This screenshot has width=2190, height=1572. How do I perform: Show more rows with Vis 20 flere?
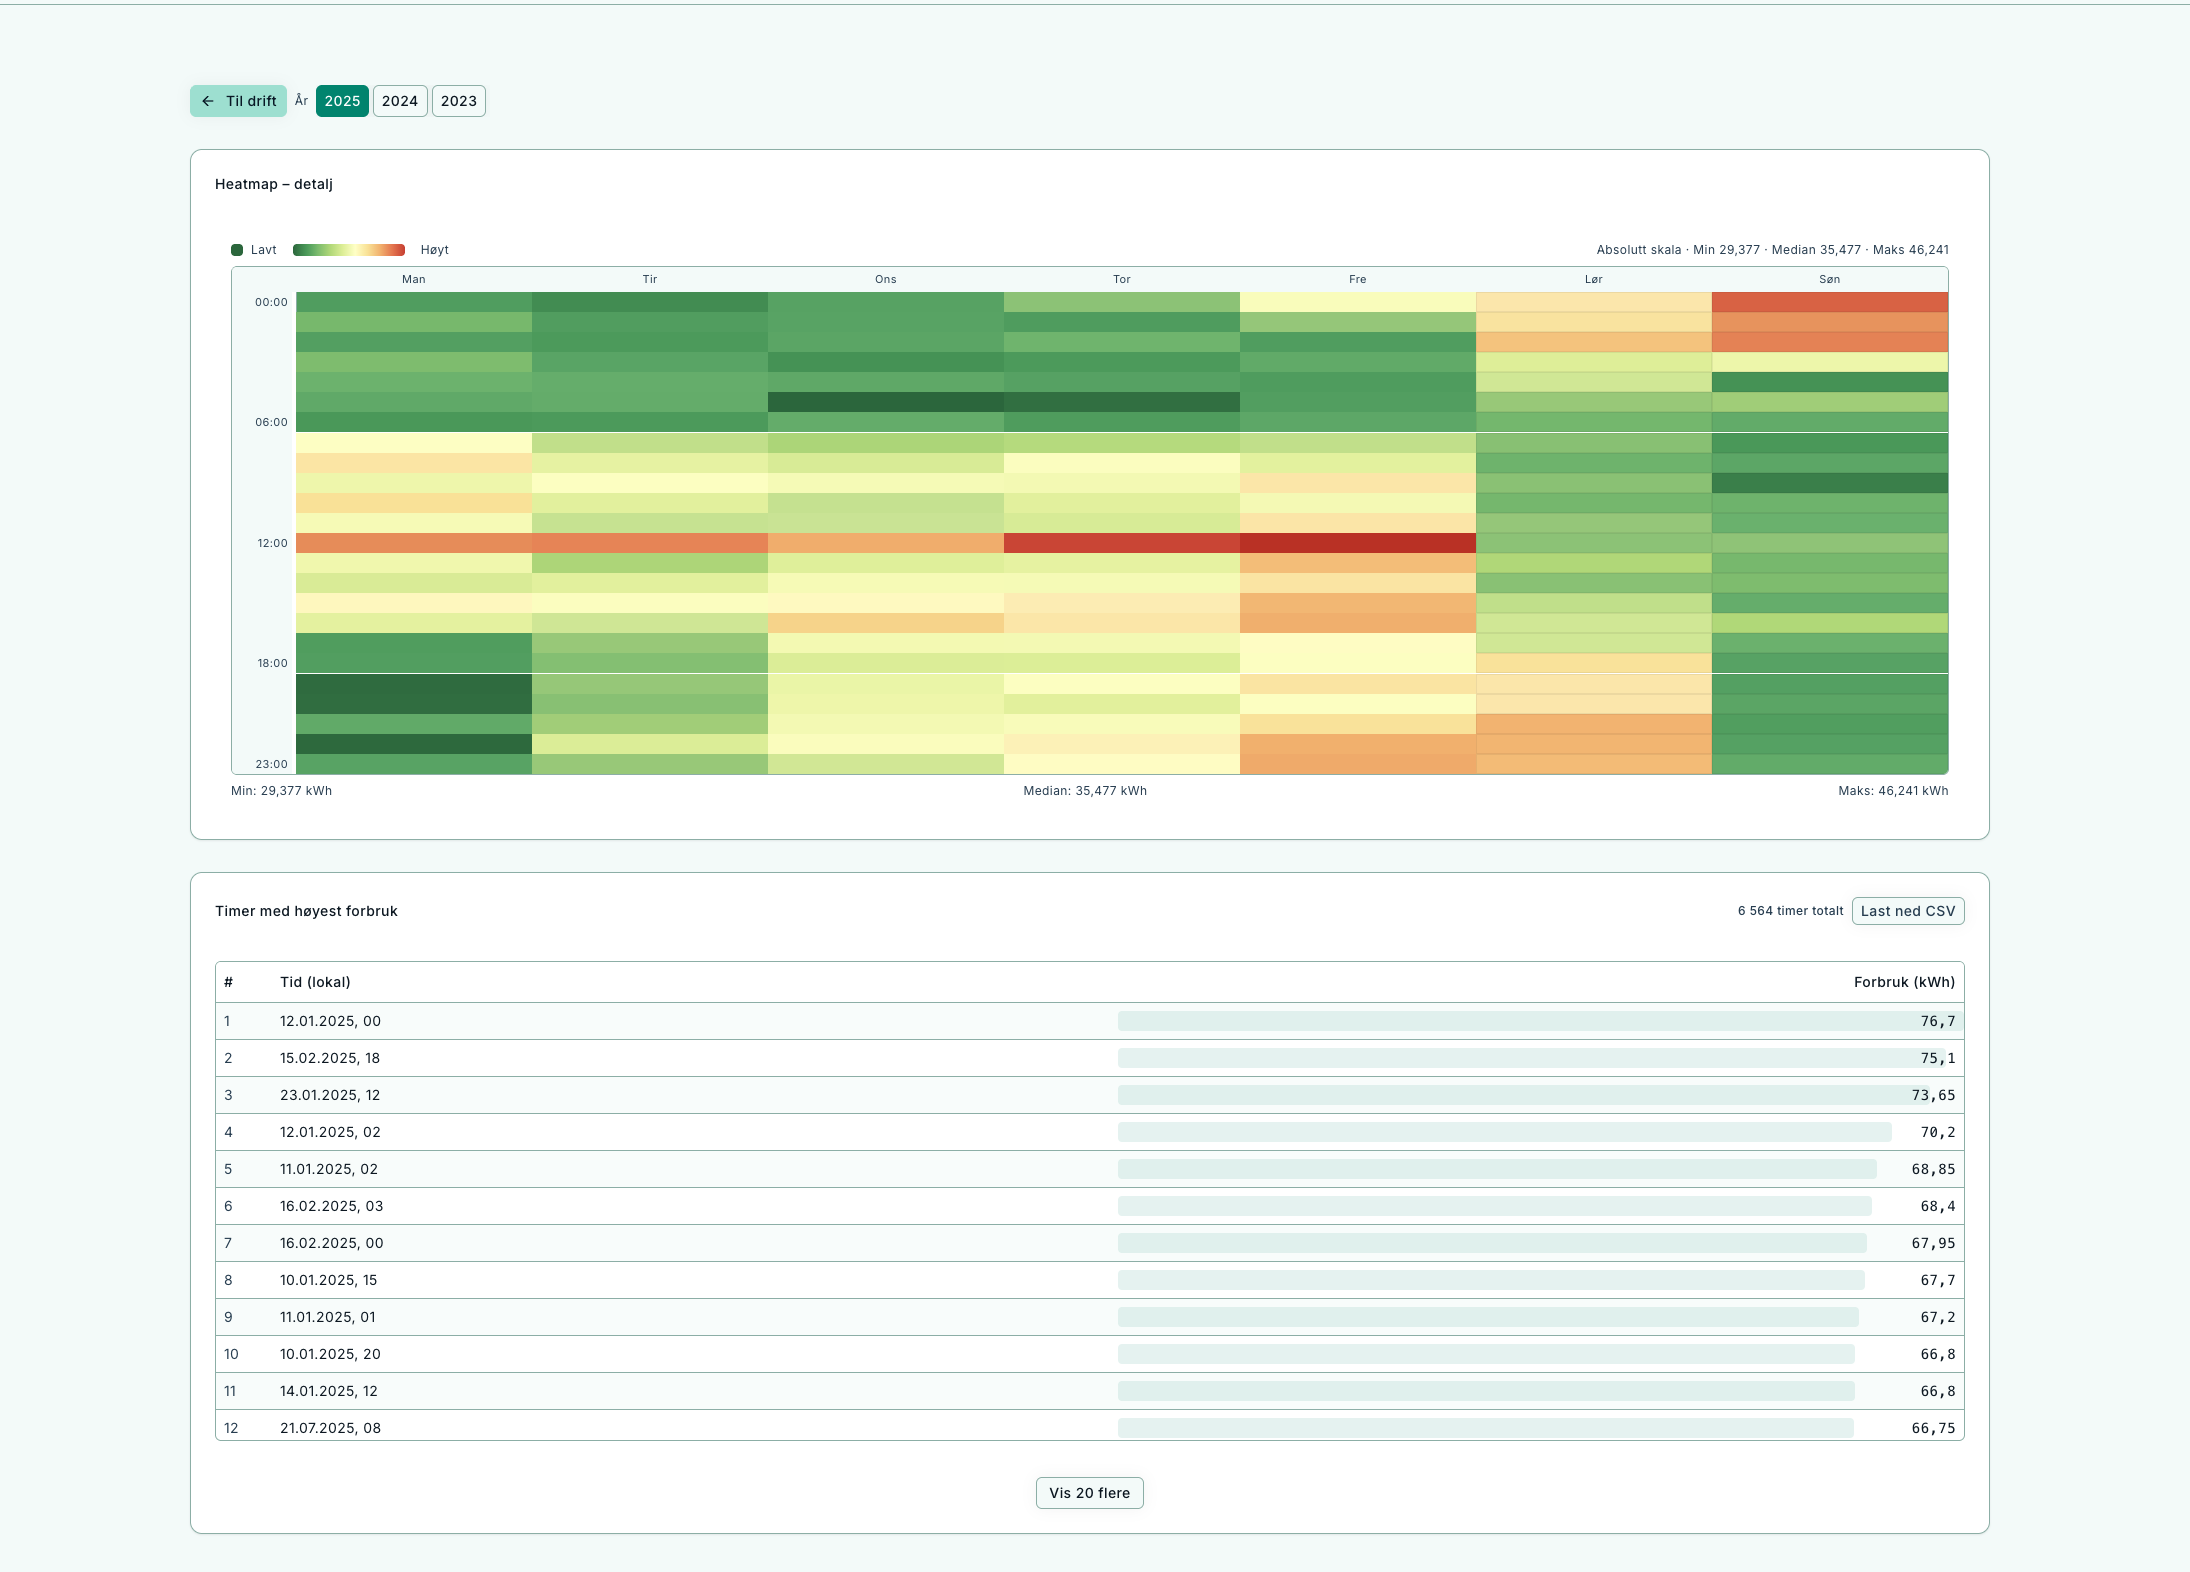click(1089, 1493)
